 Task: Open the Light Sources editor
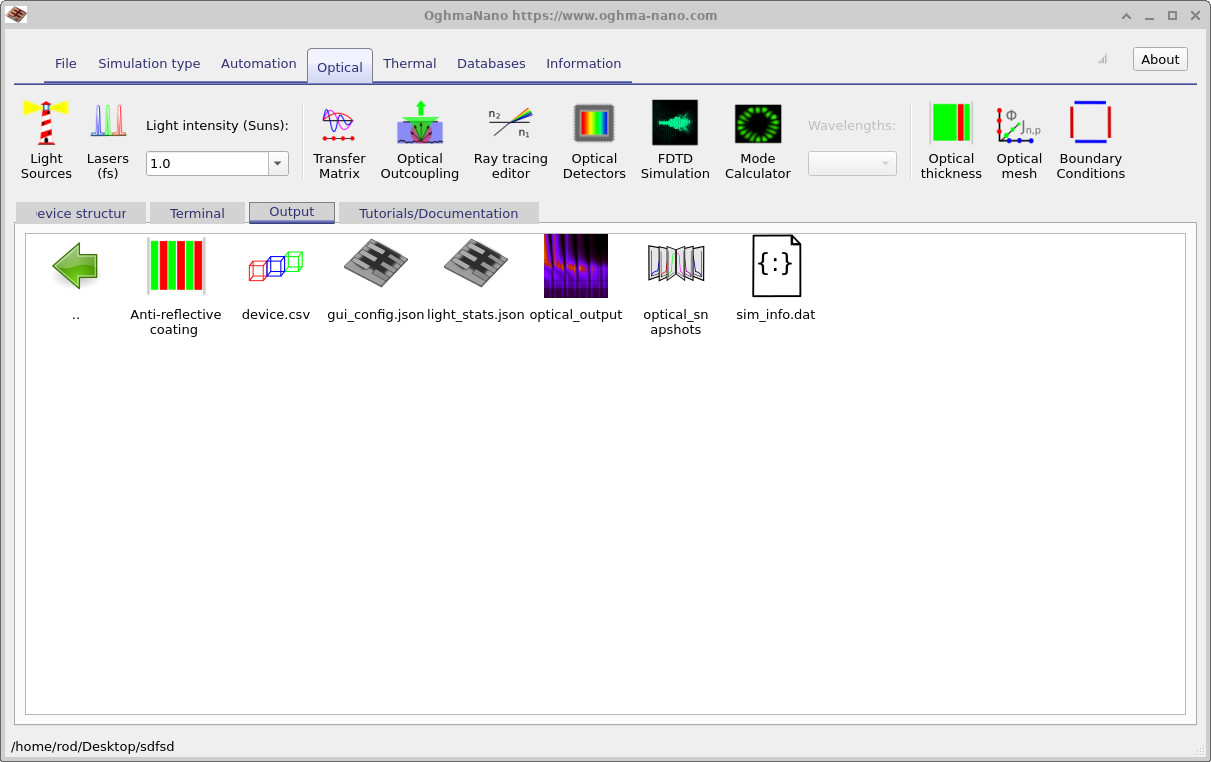tap(46, 140)
